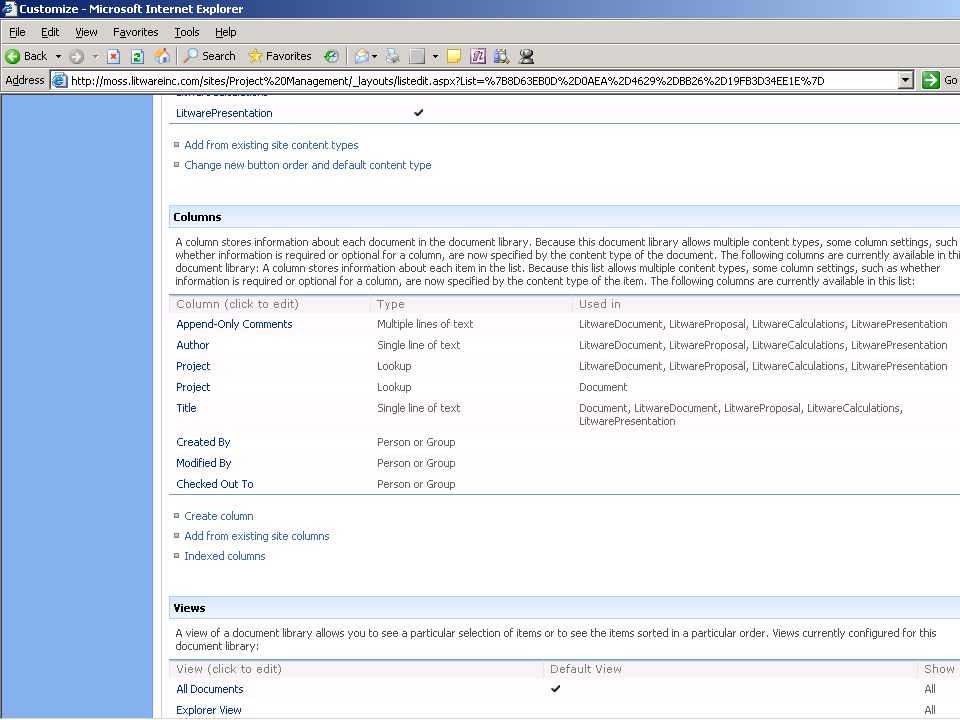Click the Internet Explorer title bar icon
960x720 pixels.
pyautogui.click(x=9, y=9)
